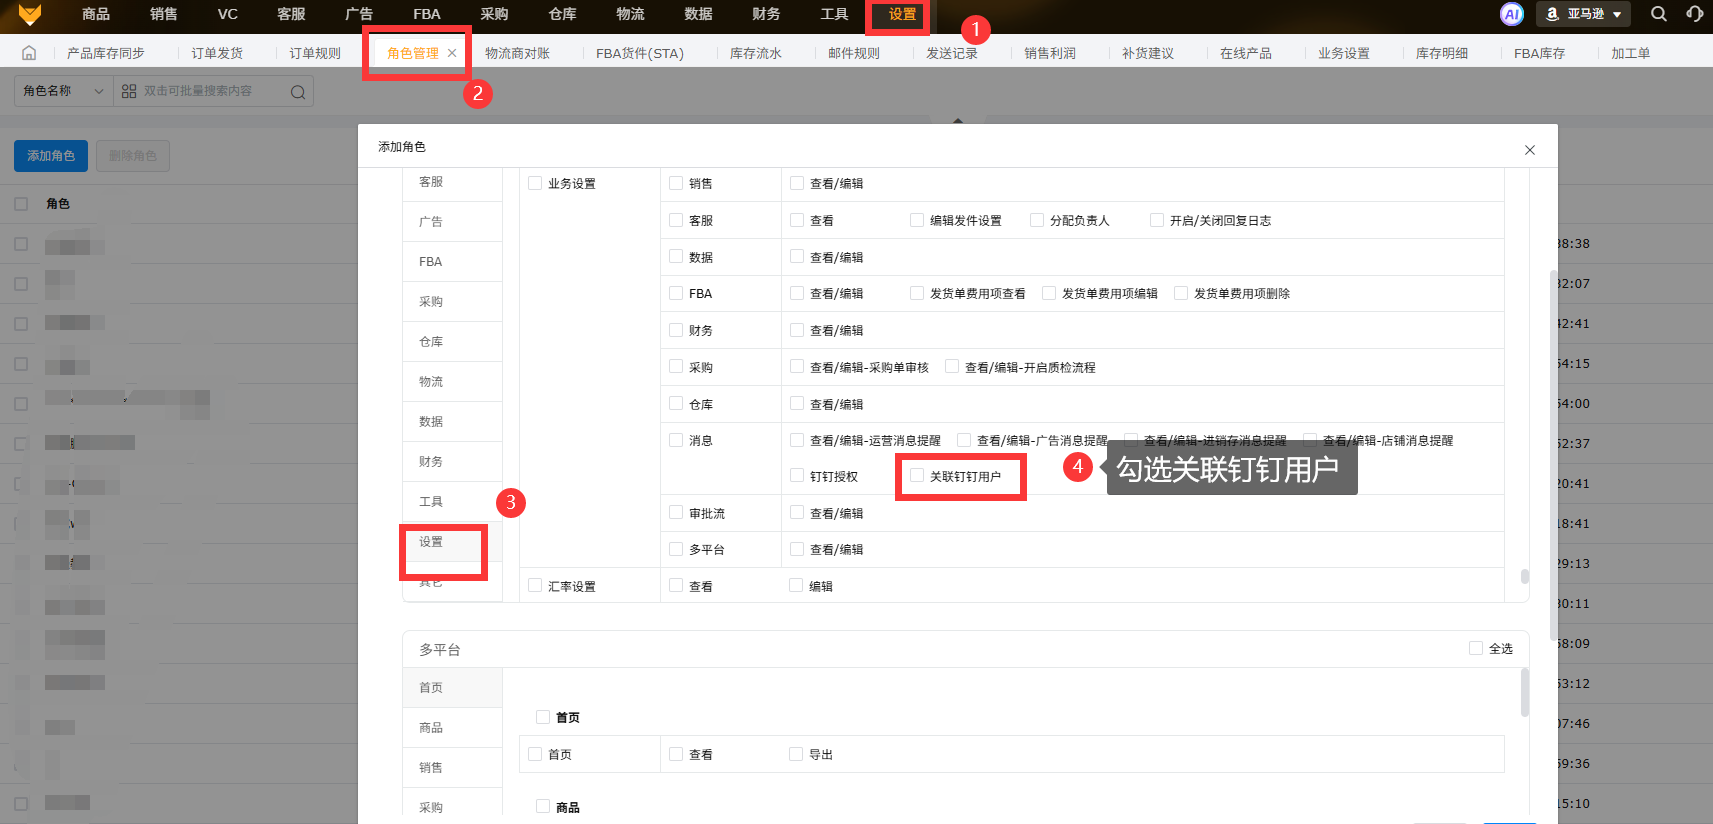1713x824 pixels.
Task: Open the AI assistant icon
Action: [x=1511, y=14]
